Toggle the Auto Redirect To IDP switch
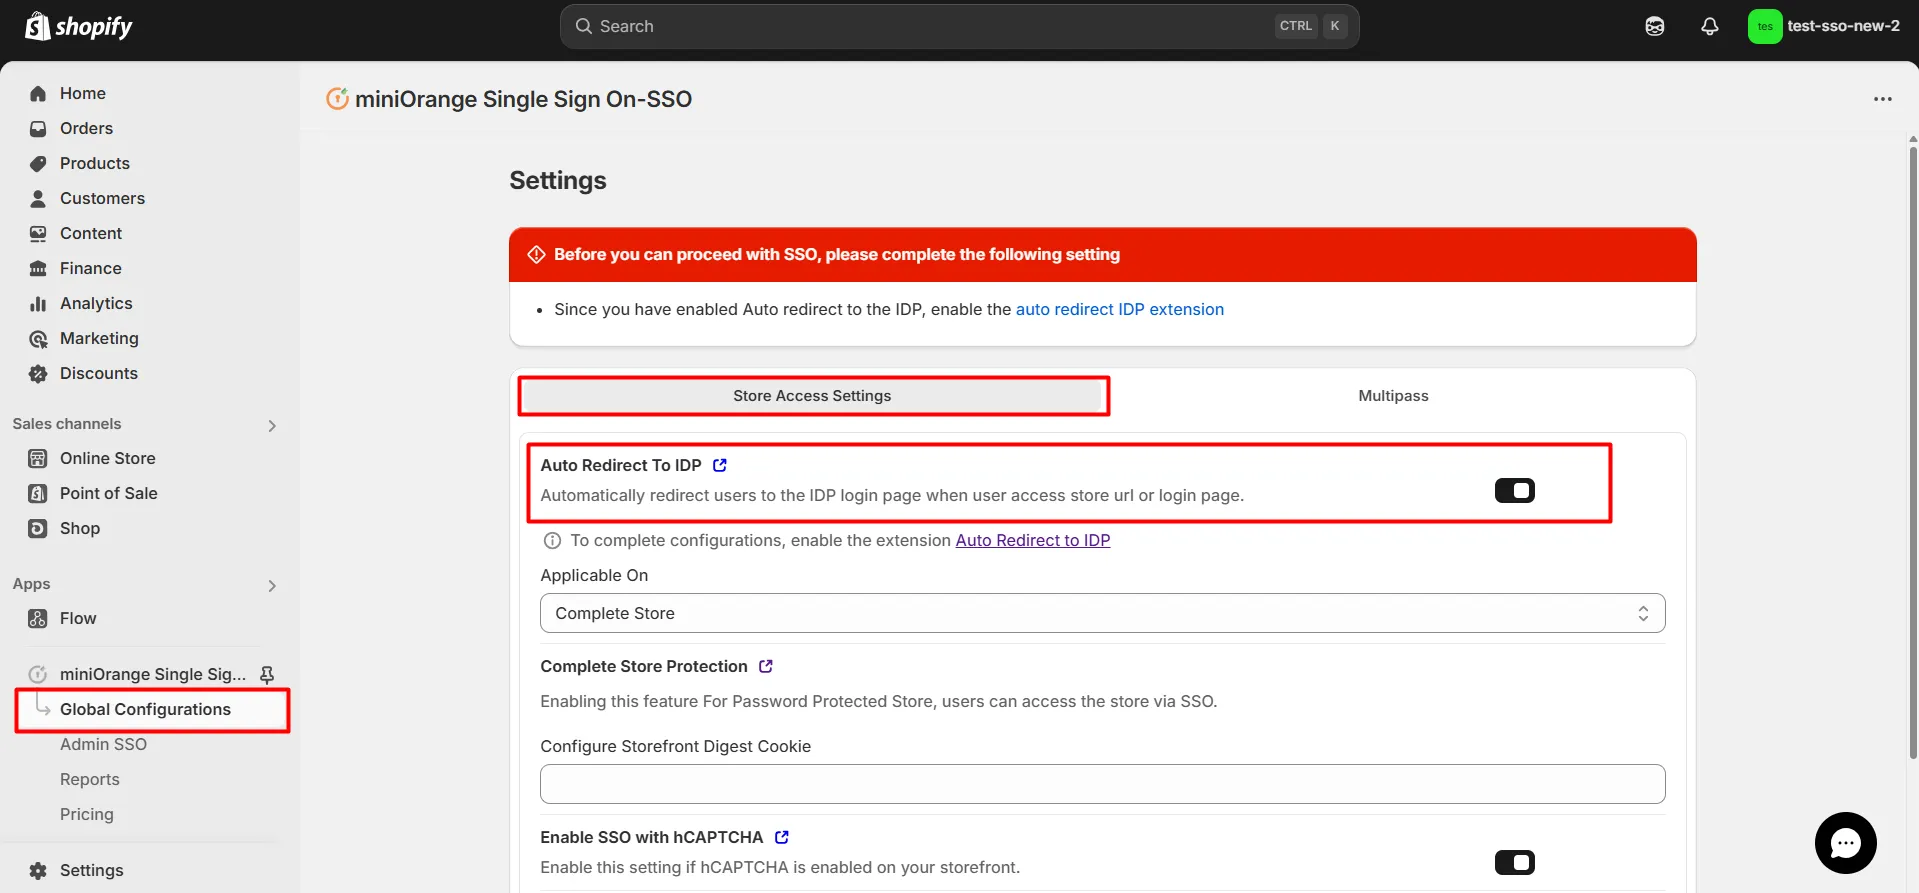This screenshot has width=1919, height=893. [1514, 490]
